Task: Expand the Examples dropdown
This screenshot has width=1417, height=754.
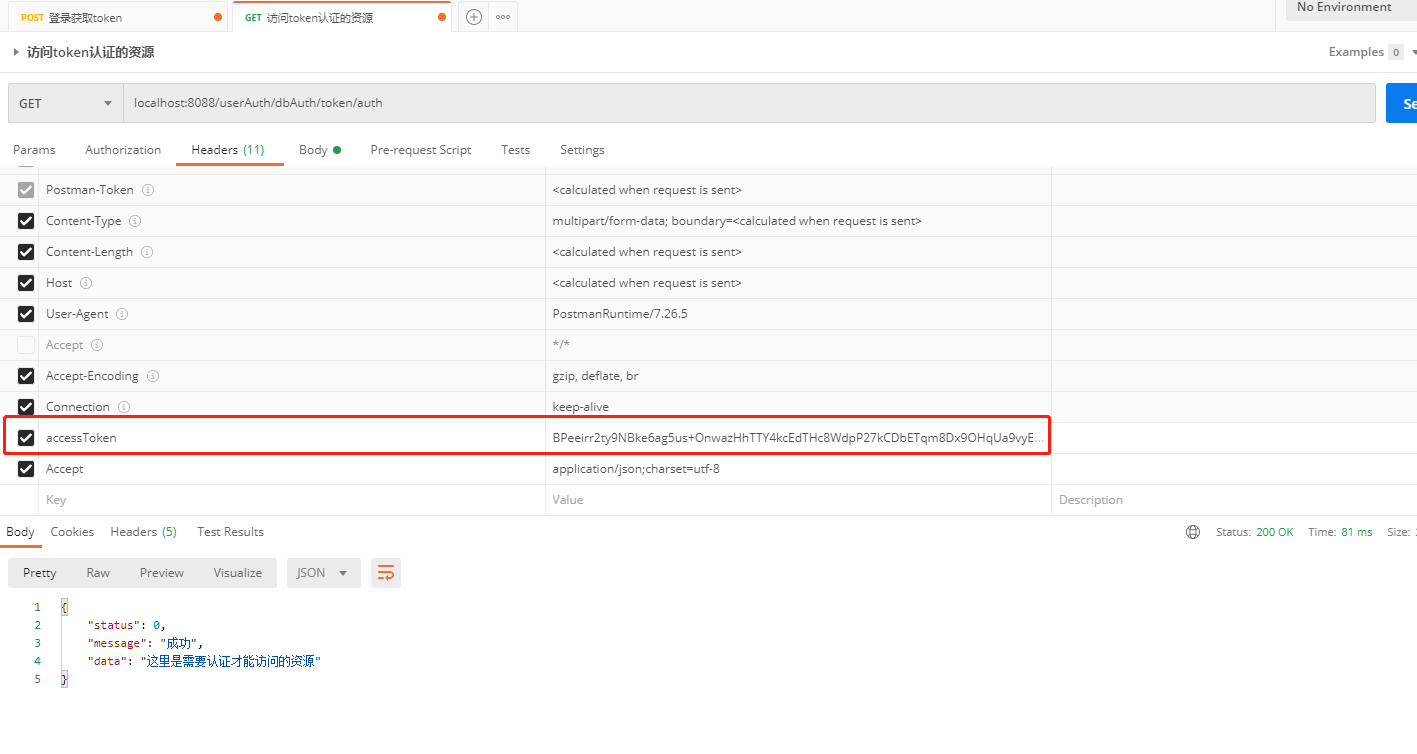Action: [x=1372, y=52]
